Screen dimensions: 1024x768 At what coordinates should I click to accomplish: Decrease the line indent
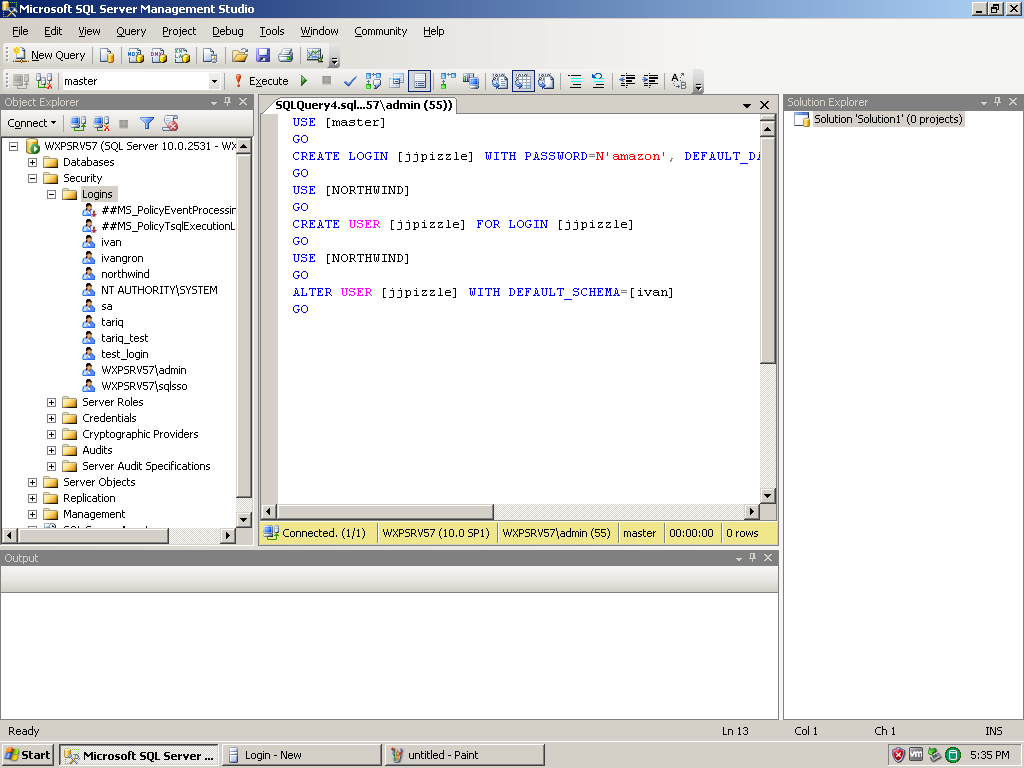point(627,81)
